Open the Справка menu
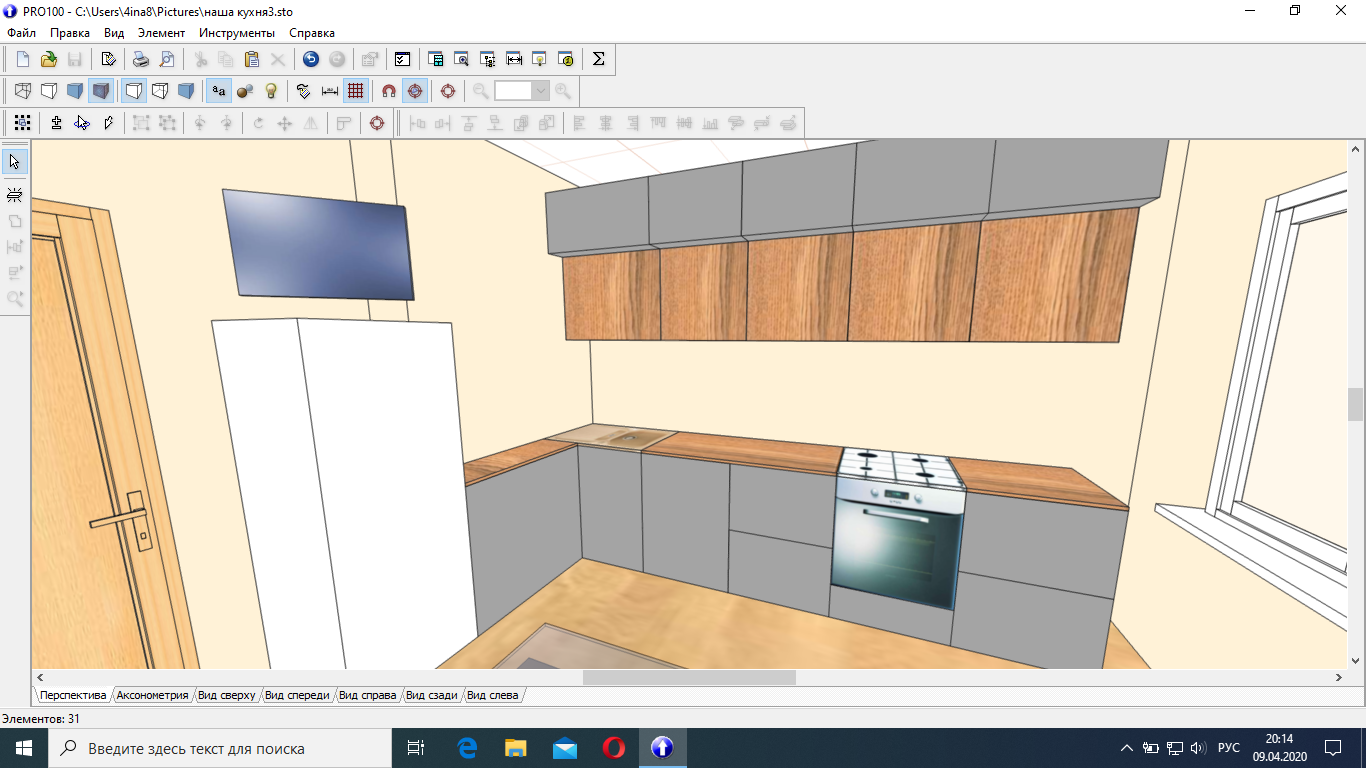 point(312,33)
